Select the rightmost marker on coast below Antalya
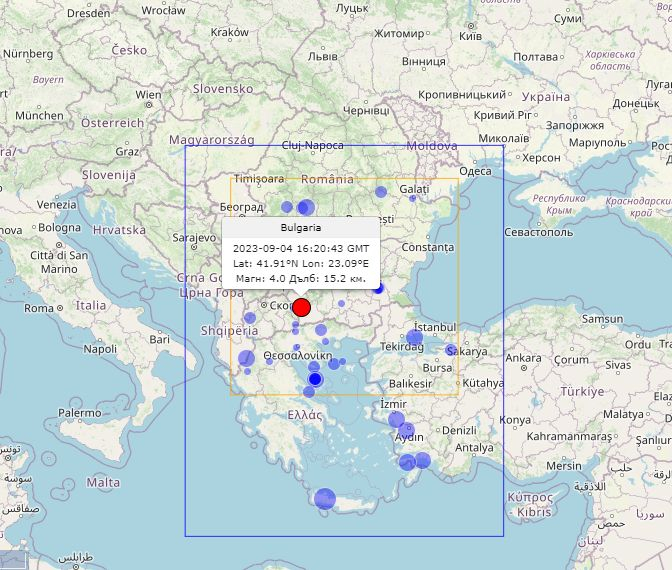 (x=422, y=461)
